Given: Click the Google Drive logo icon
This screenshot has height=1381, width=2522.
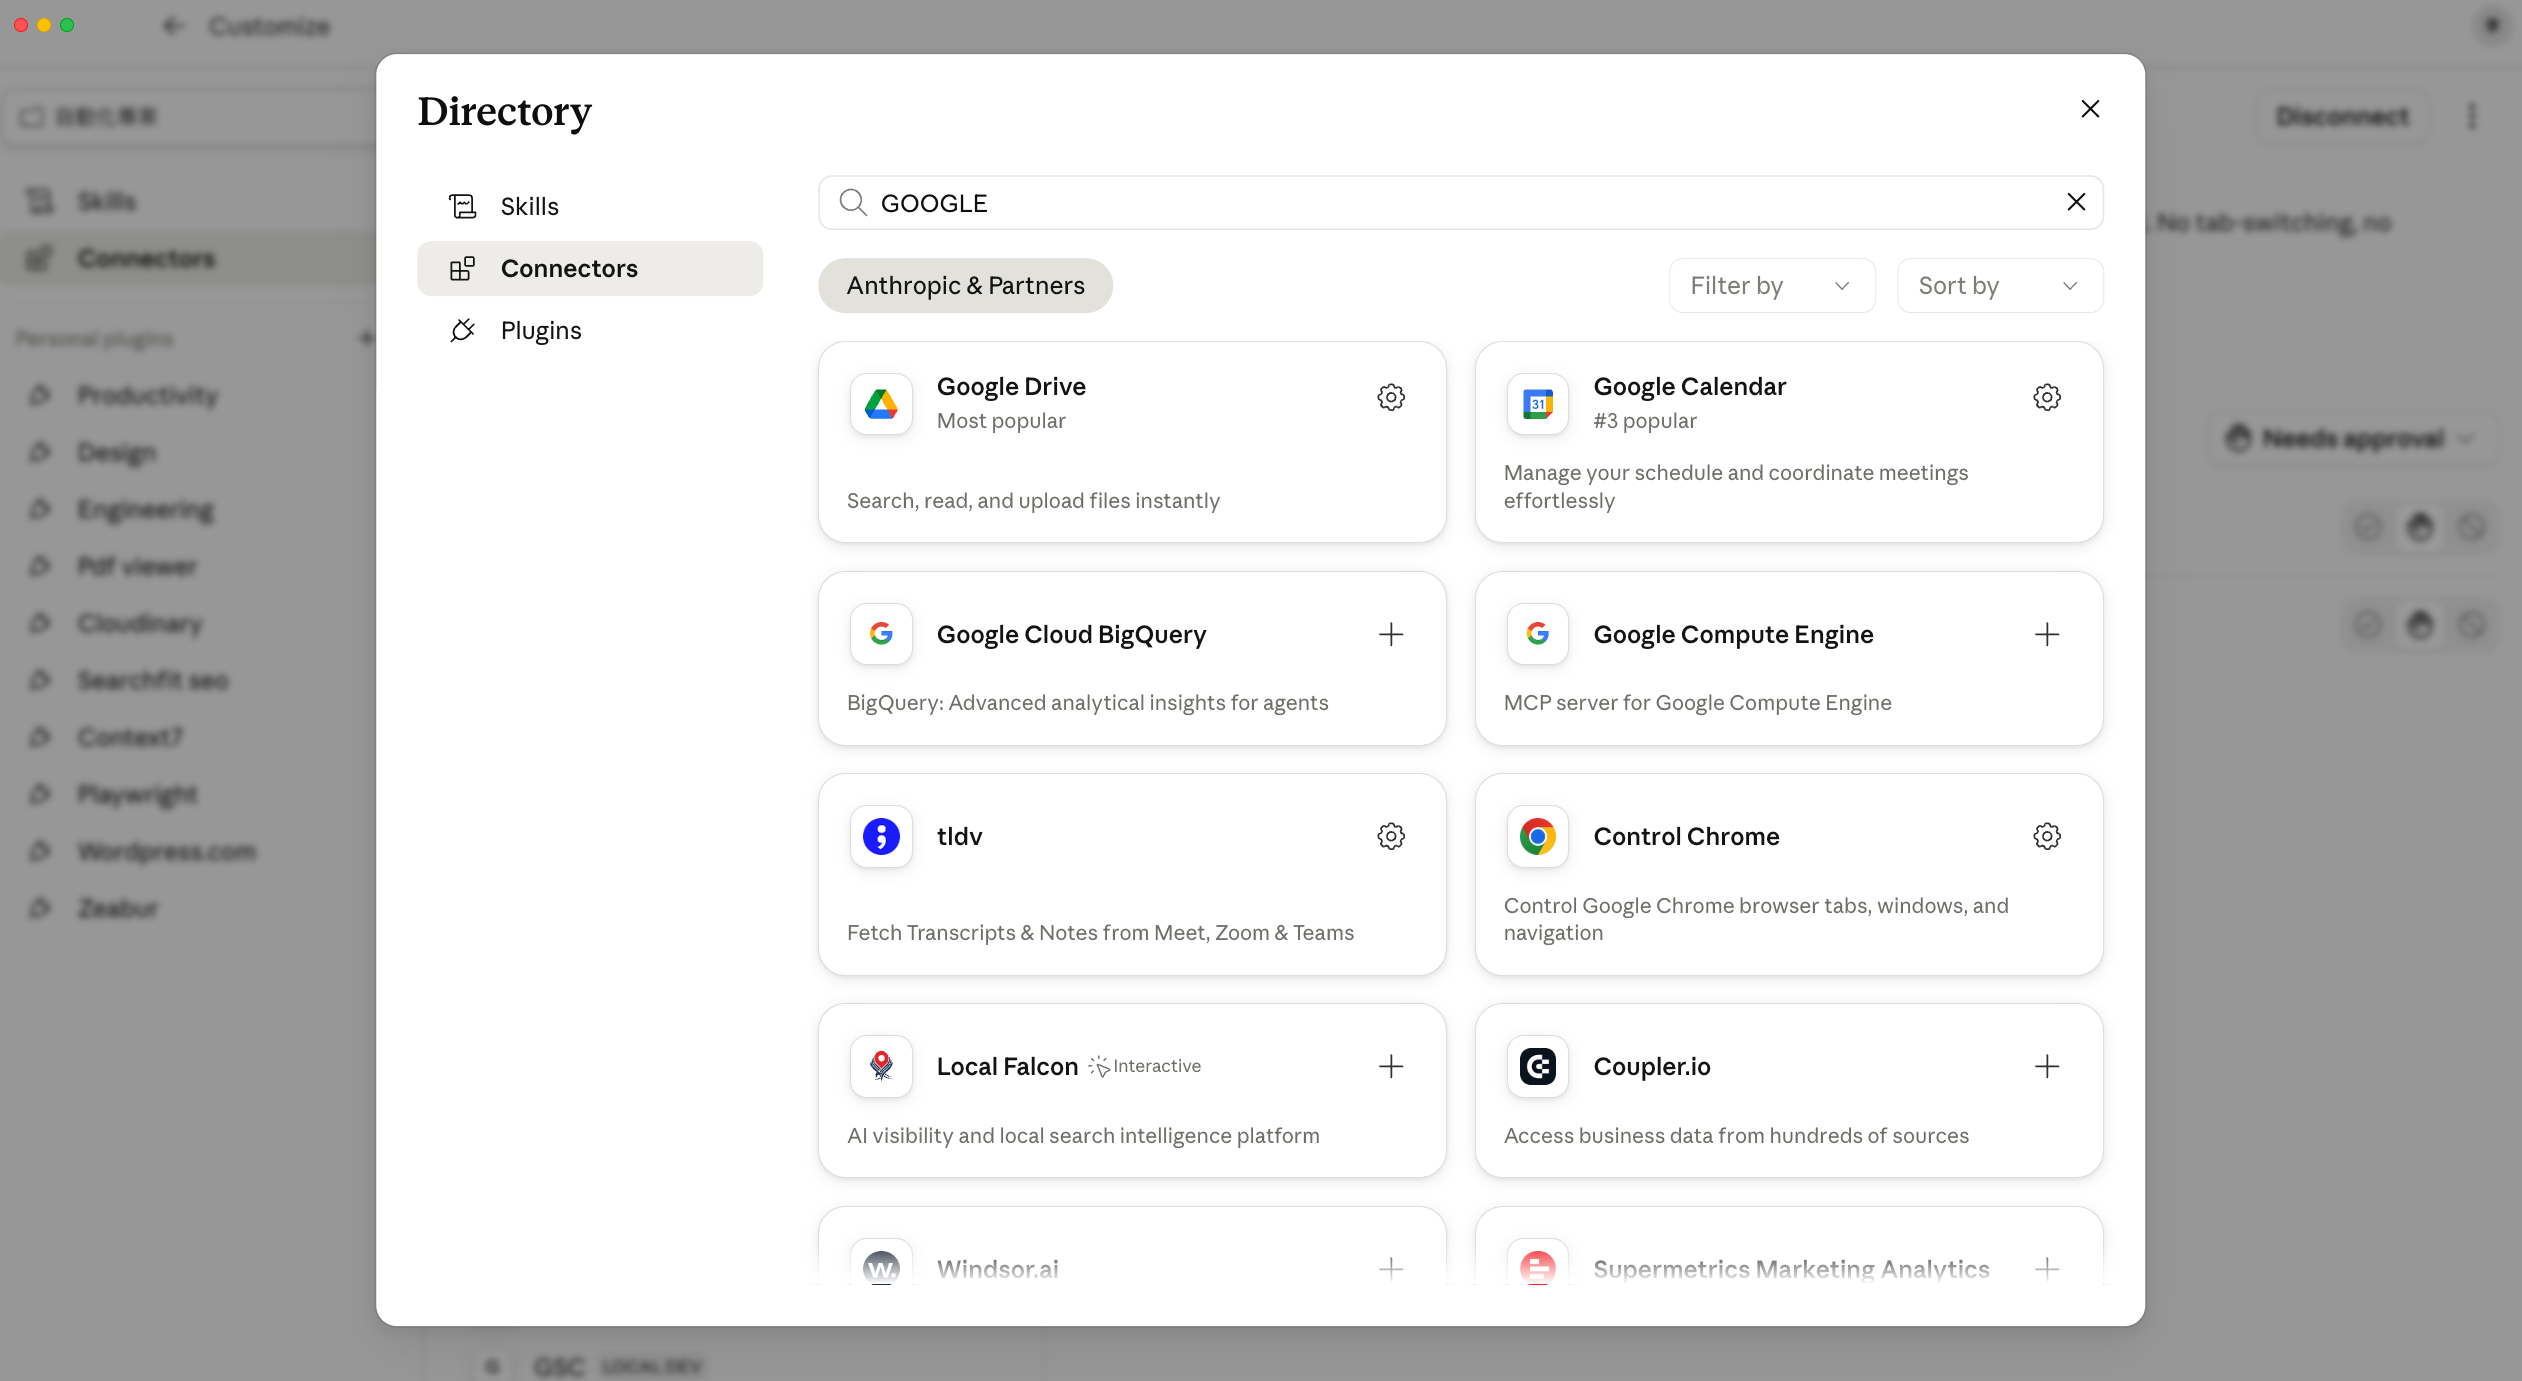Looking at the screenshot, I should pos(881,404).
